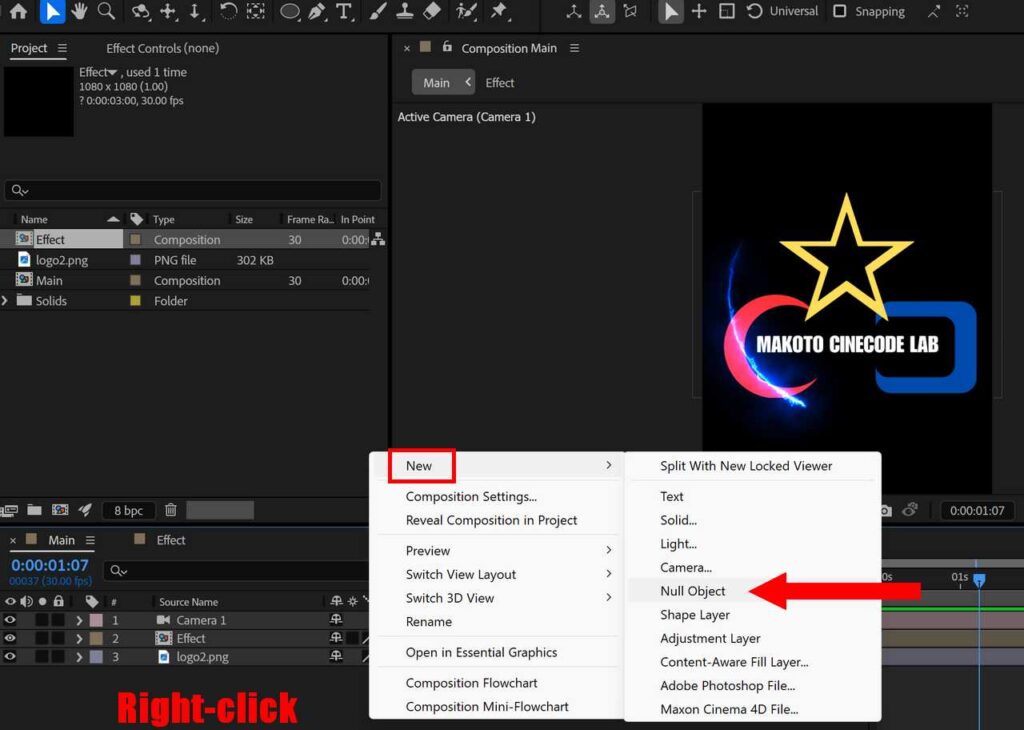Select the Brush tool
1024x730 pixels.
(377, 11)
